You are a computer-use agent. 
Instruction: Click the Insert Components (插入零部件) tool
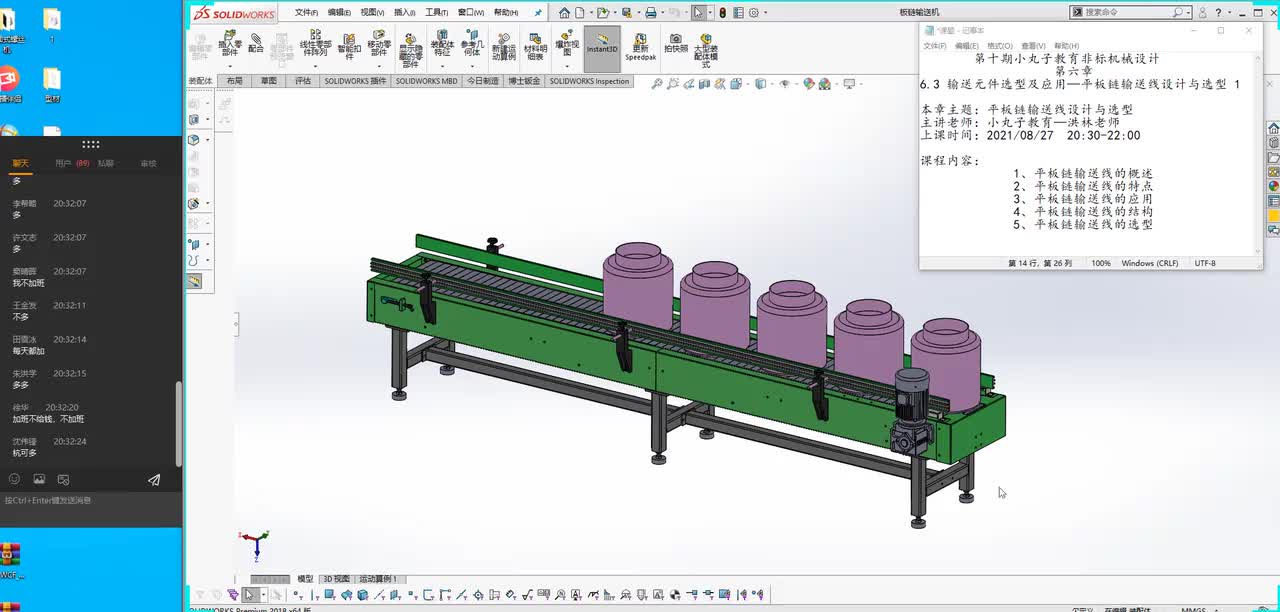coord(230,45)
